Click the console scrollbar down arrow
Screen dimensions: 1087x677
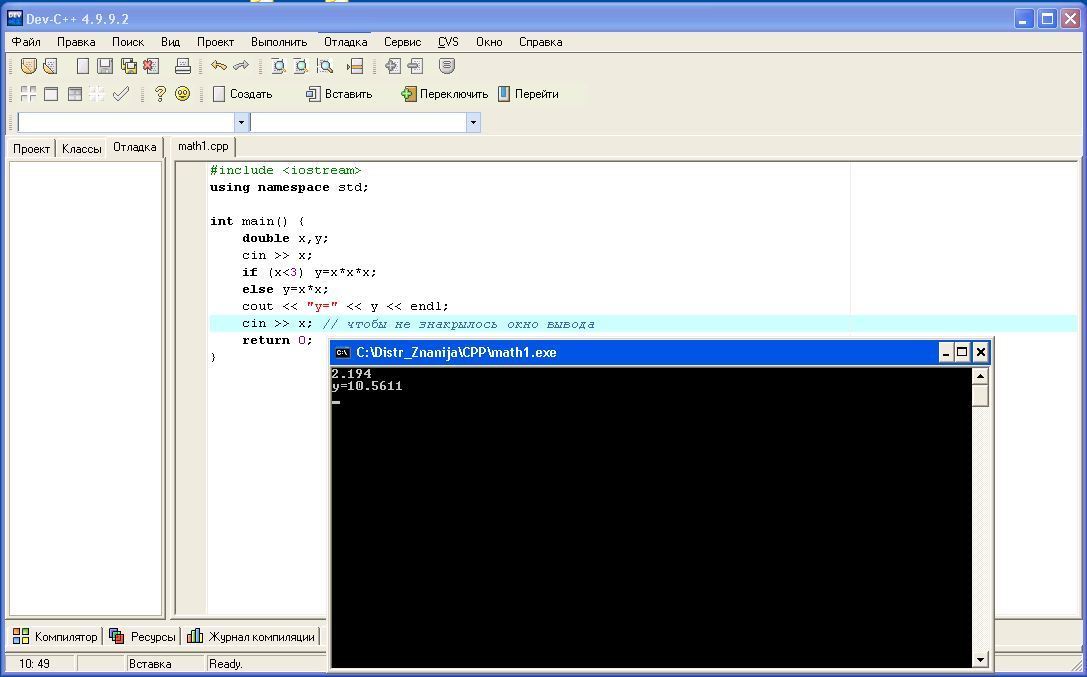coord(980,659)
